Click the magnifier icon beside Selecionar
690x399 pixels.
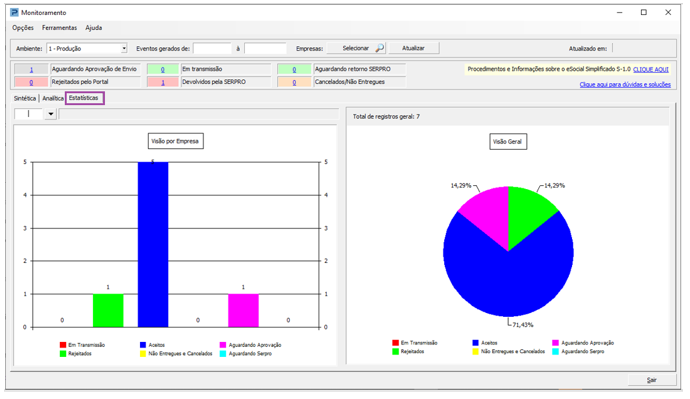tap(379, 48)
